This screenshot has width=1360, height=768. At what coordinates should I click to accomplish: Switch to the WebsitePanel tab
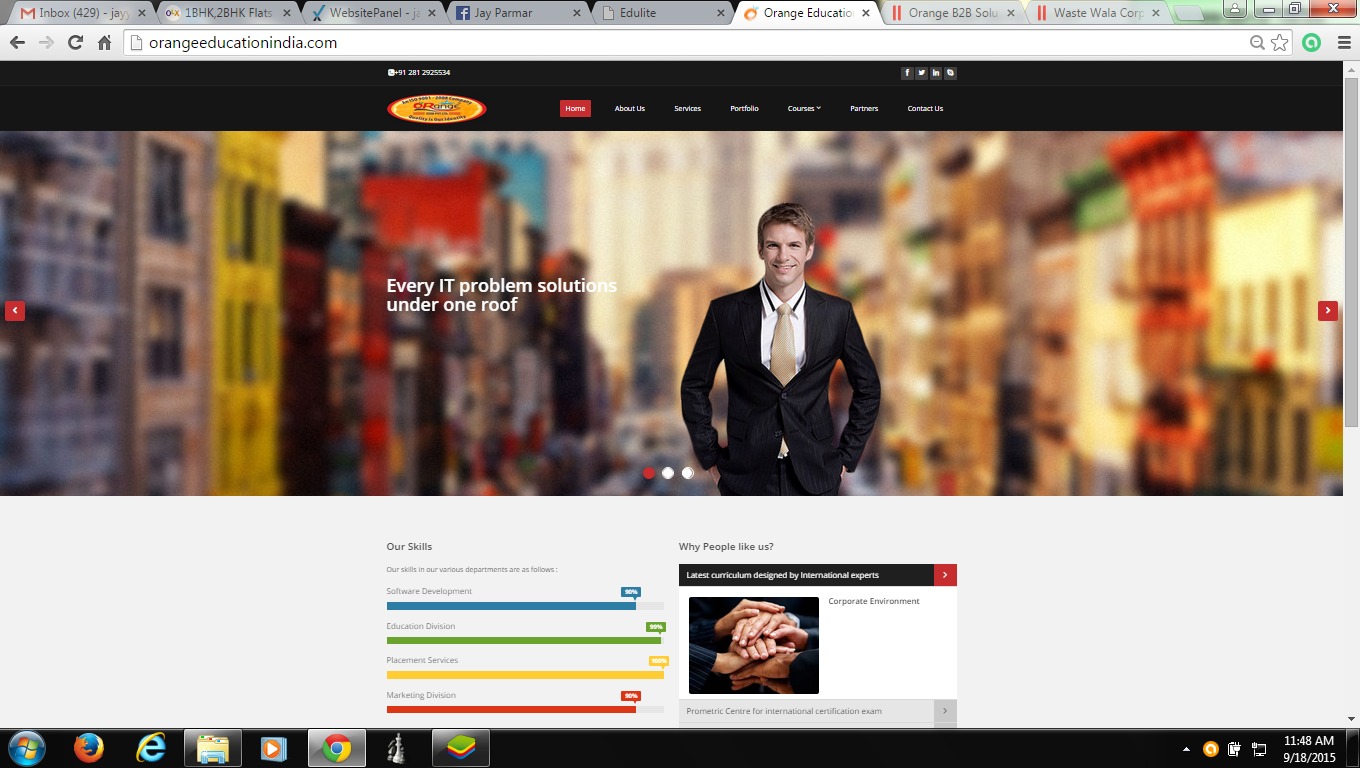click(371, 13)
